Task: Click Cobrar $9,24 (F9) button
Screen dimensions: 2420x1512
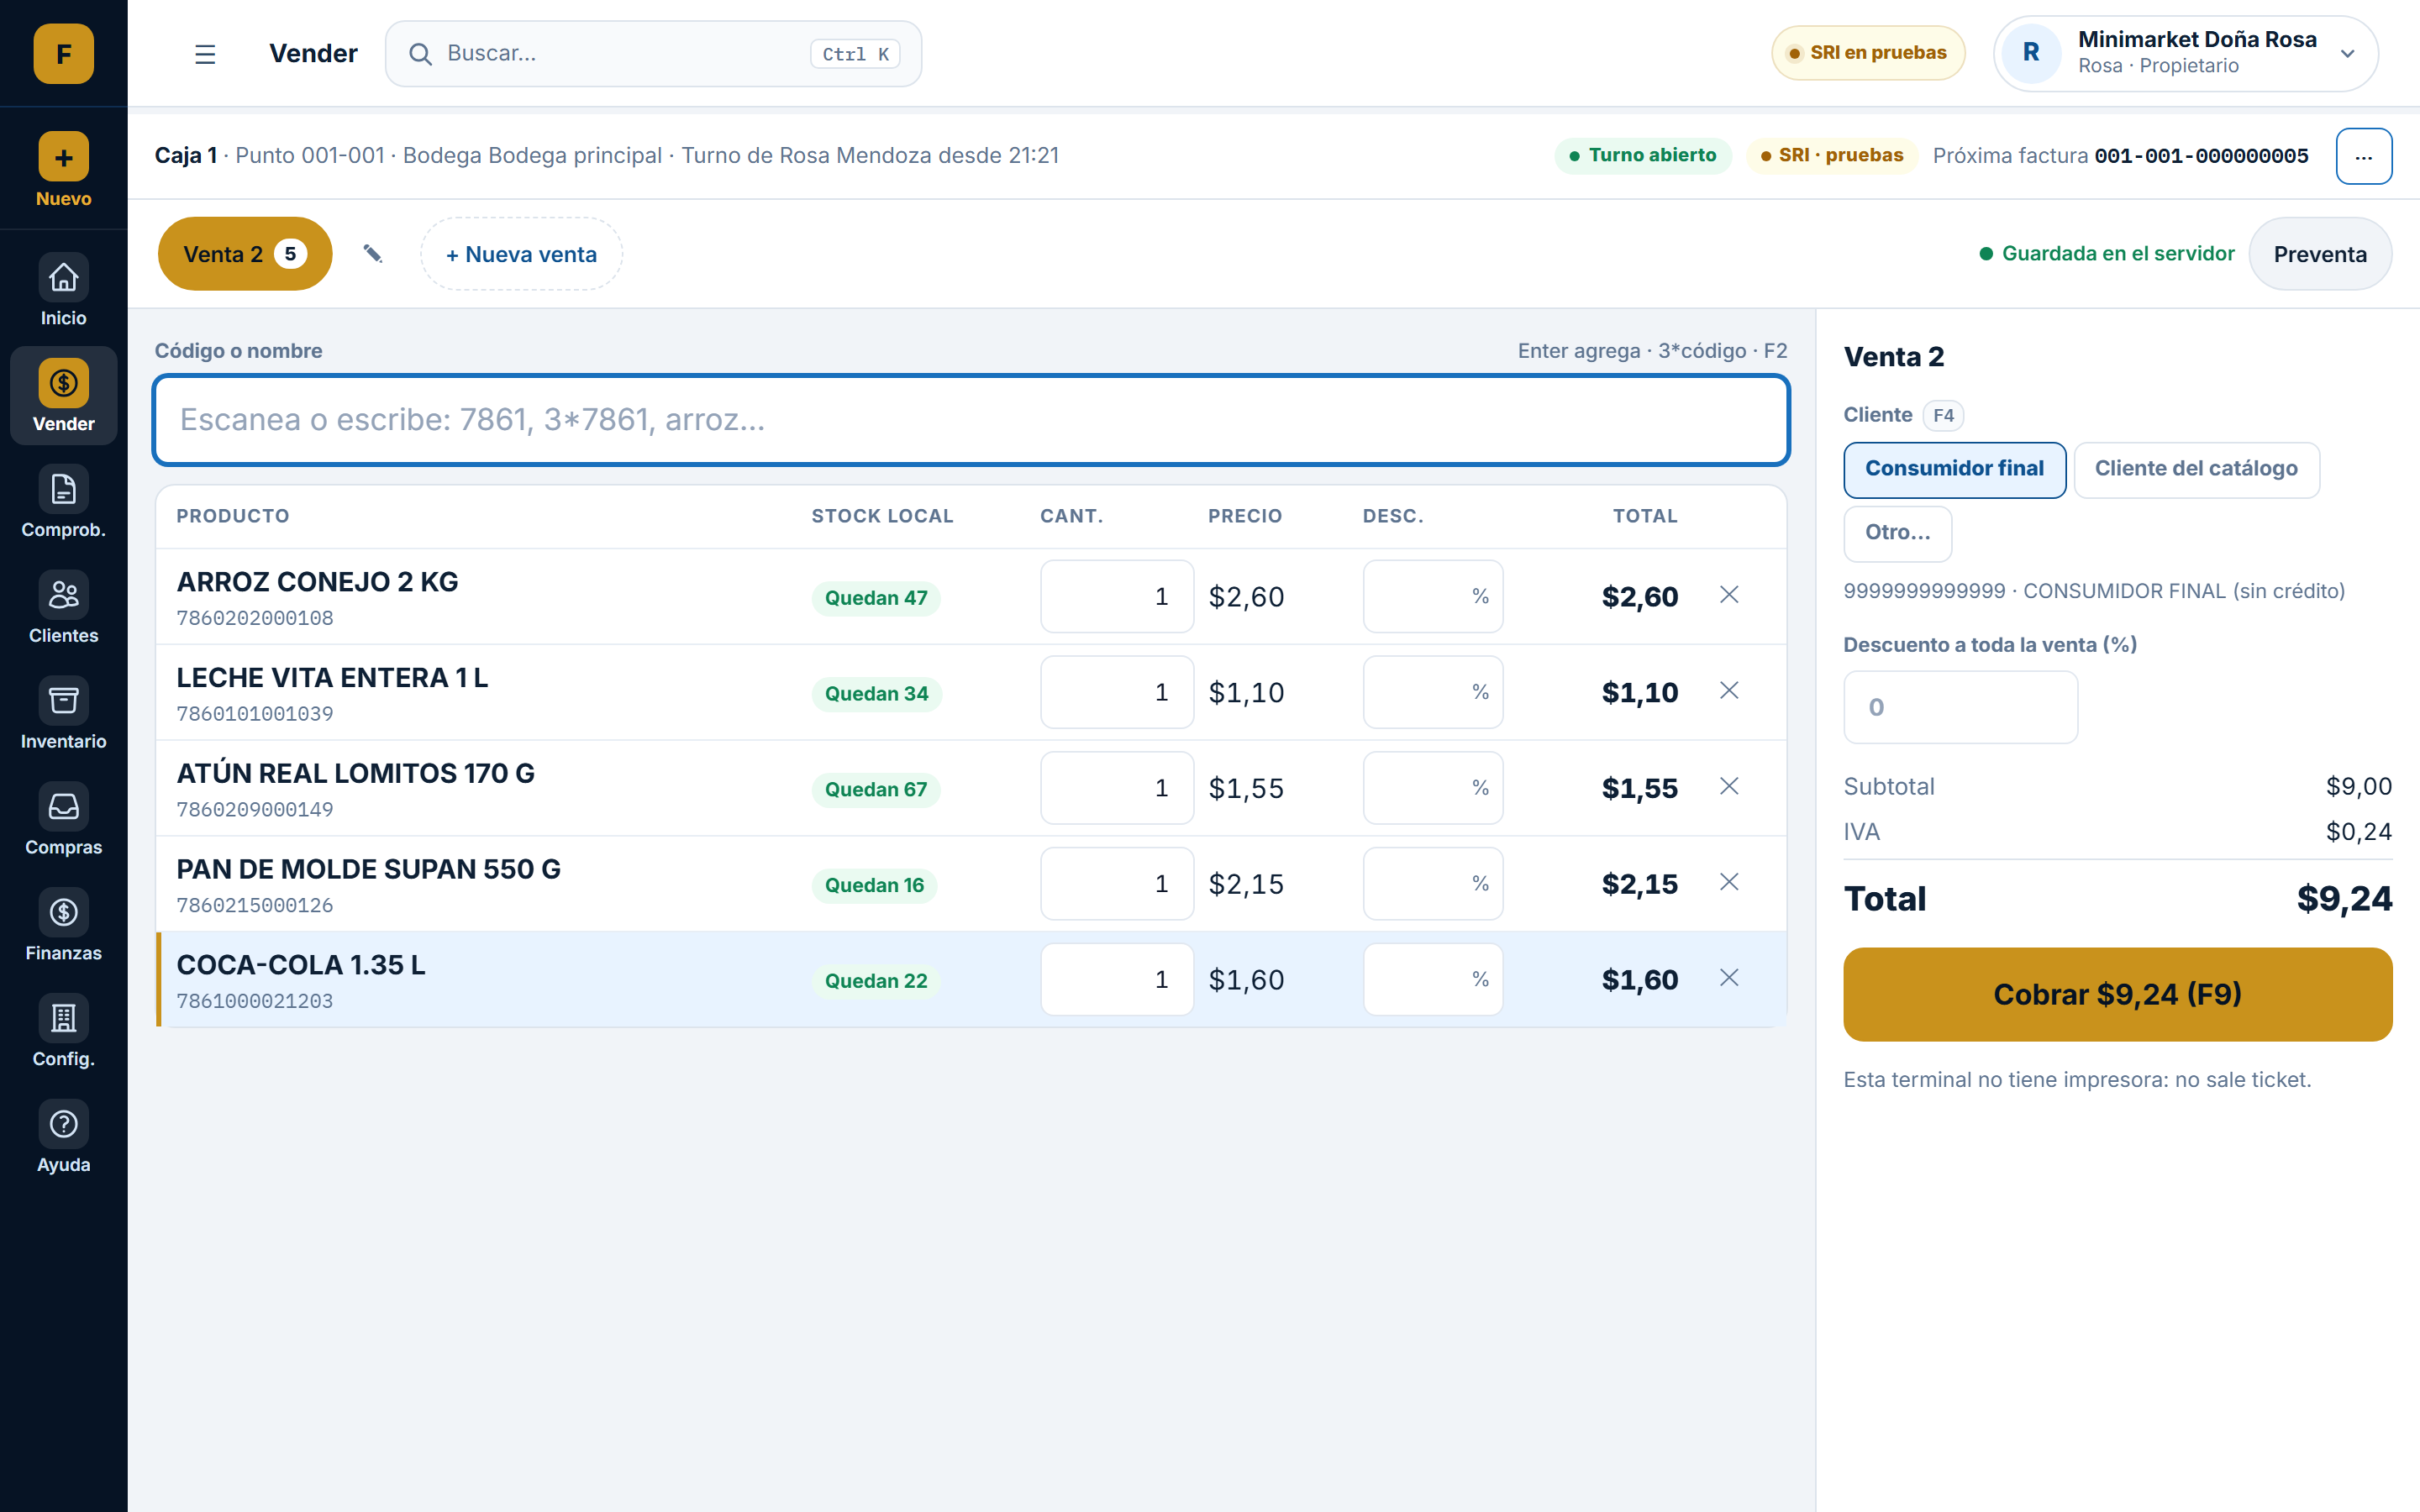Action: pos(2117,994)
